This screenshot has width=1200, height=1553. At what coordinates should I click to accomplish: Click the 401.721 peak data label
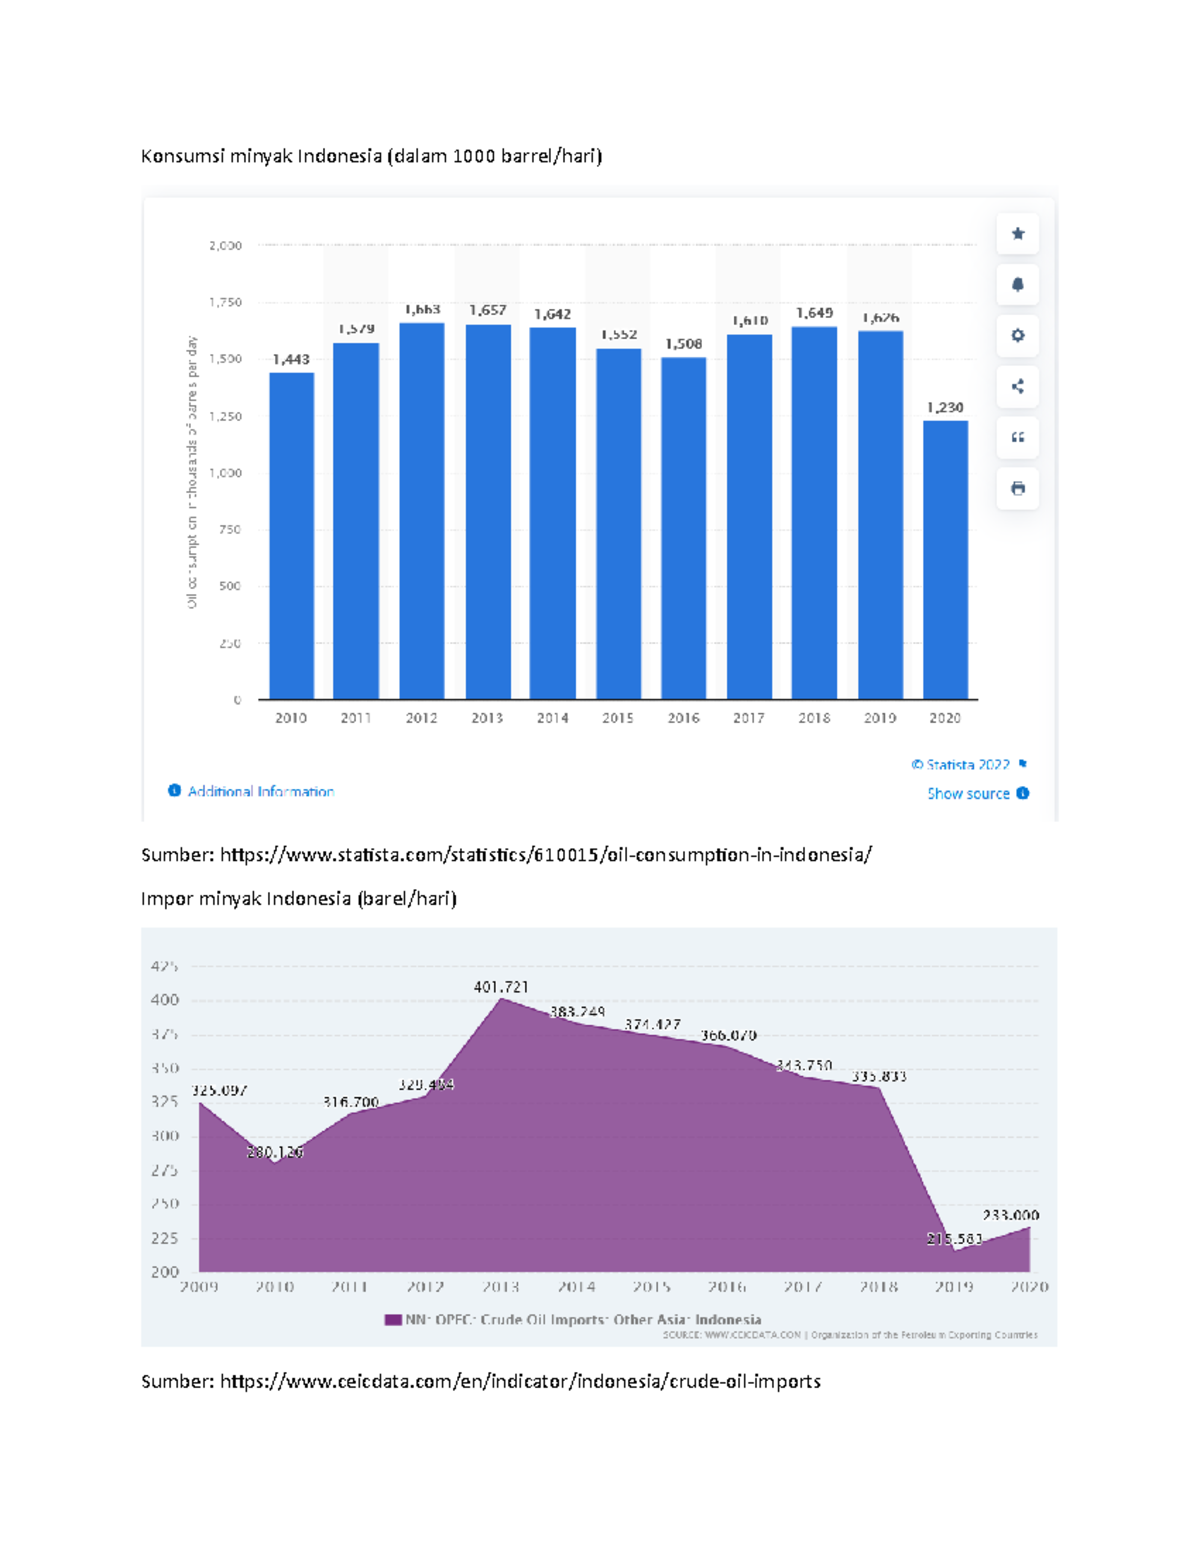pos(501,987)
